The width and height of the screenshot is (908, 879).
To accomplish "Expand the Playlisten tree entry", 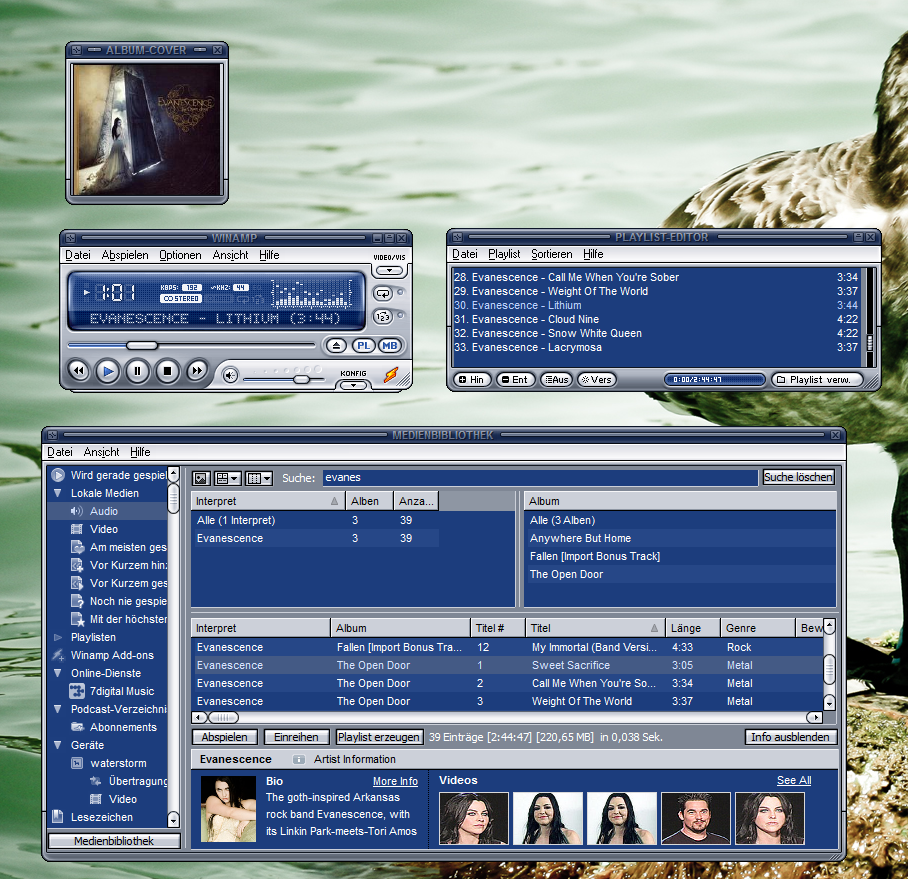I will pyautogui.click(x=57, y=637).
